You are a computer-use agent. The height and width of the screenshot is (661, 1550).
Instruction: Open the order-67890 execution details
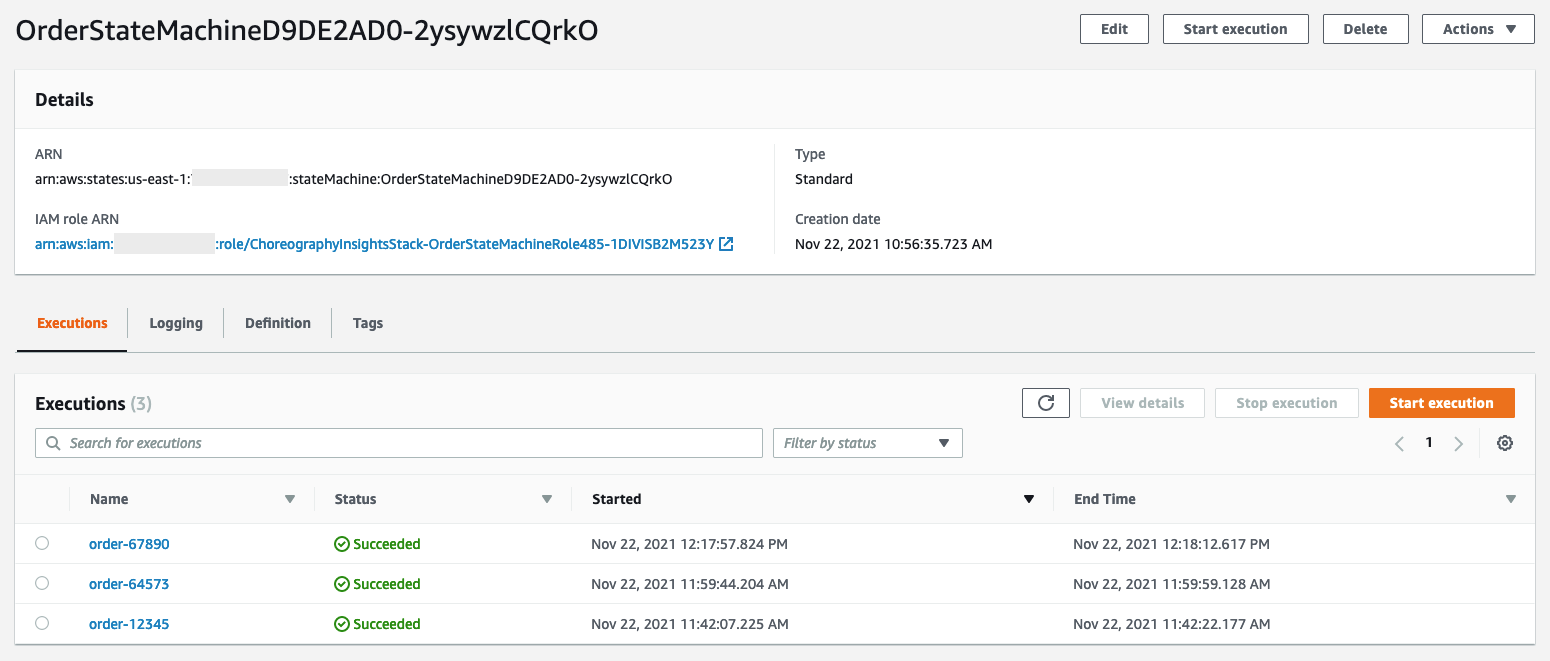129,543
